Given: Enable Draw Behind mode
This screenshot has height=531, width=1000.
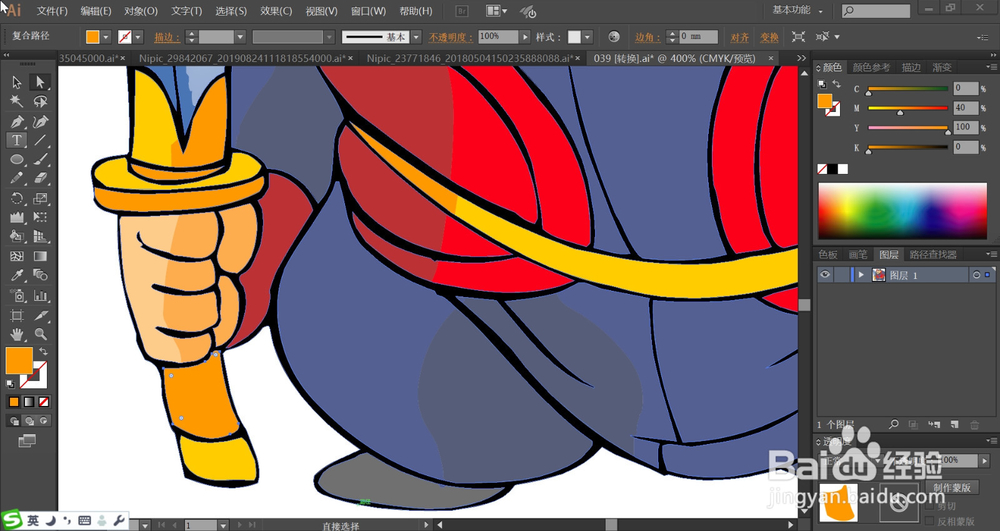Looking at the screenshot, I should [x=29, y=421].
